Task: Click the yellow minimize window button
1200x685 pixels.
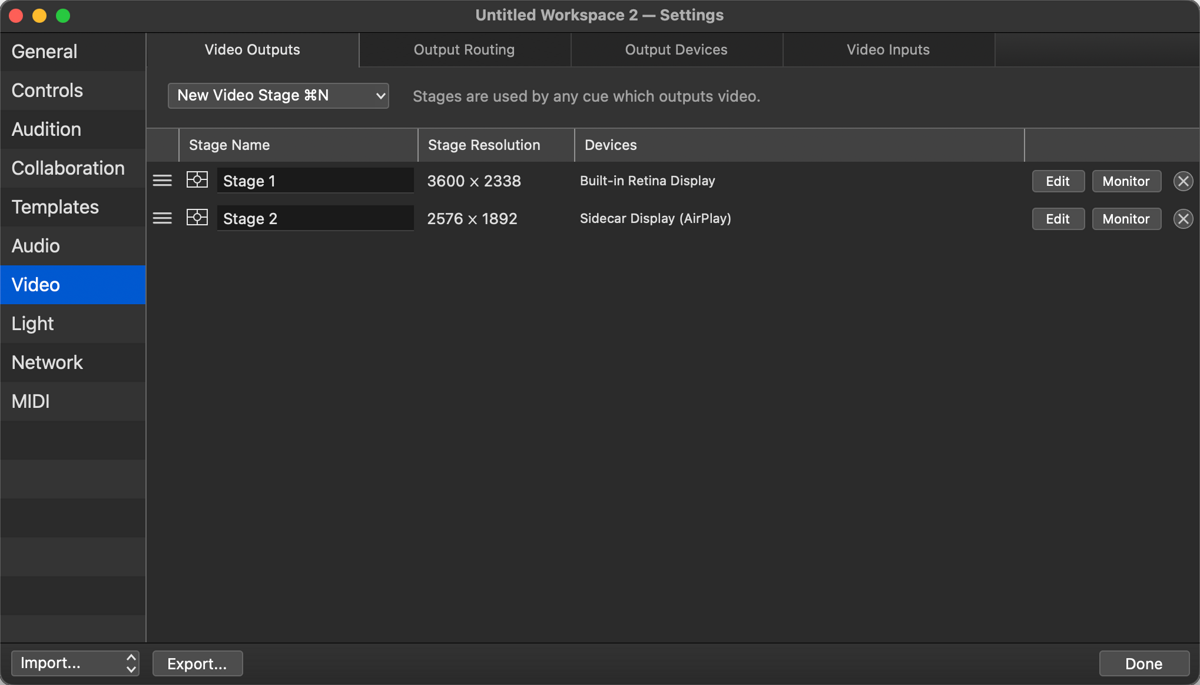Action: click(x=39, y=15)
